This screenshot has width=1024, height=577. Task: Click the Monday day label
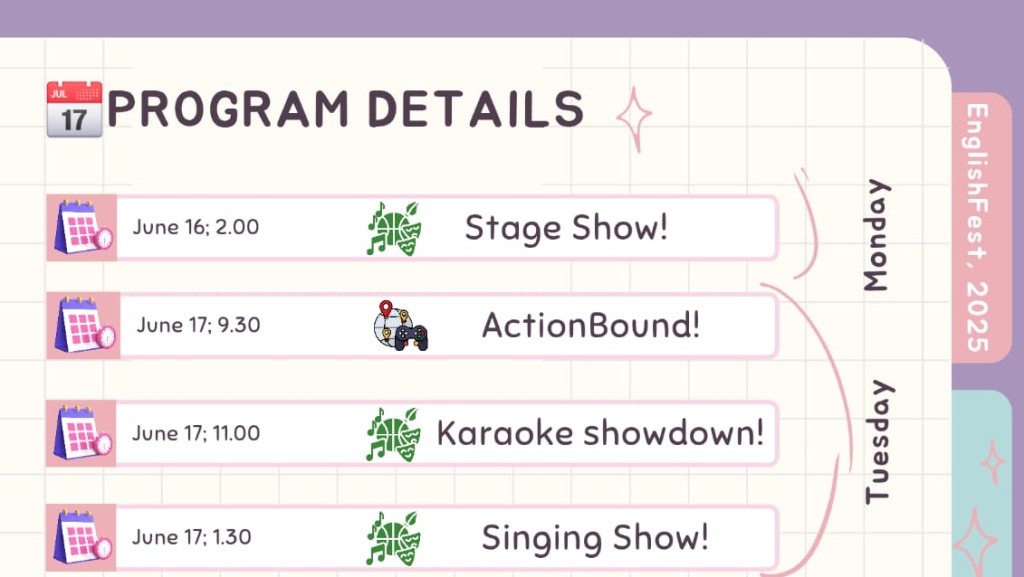click(x=876, y=235)
